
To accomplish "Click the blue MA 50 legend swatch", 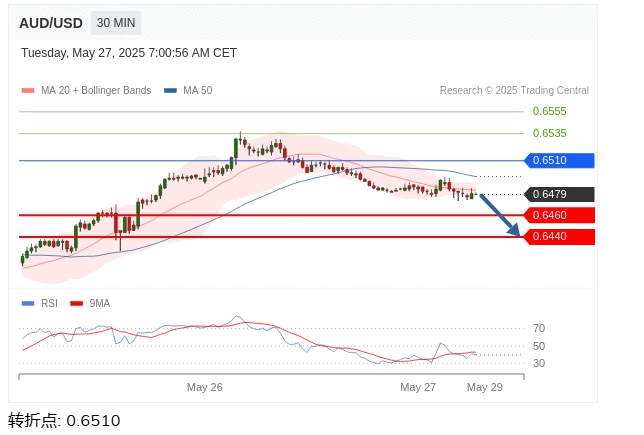I will point(170,90).
